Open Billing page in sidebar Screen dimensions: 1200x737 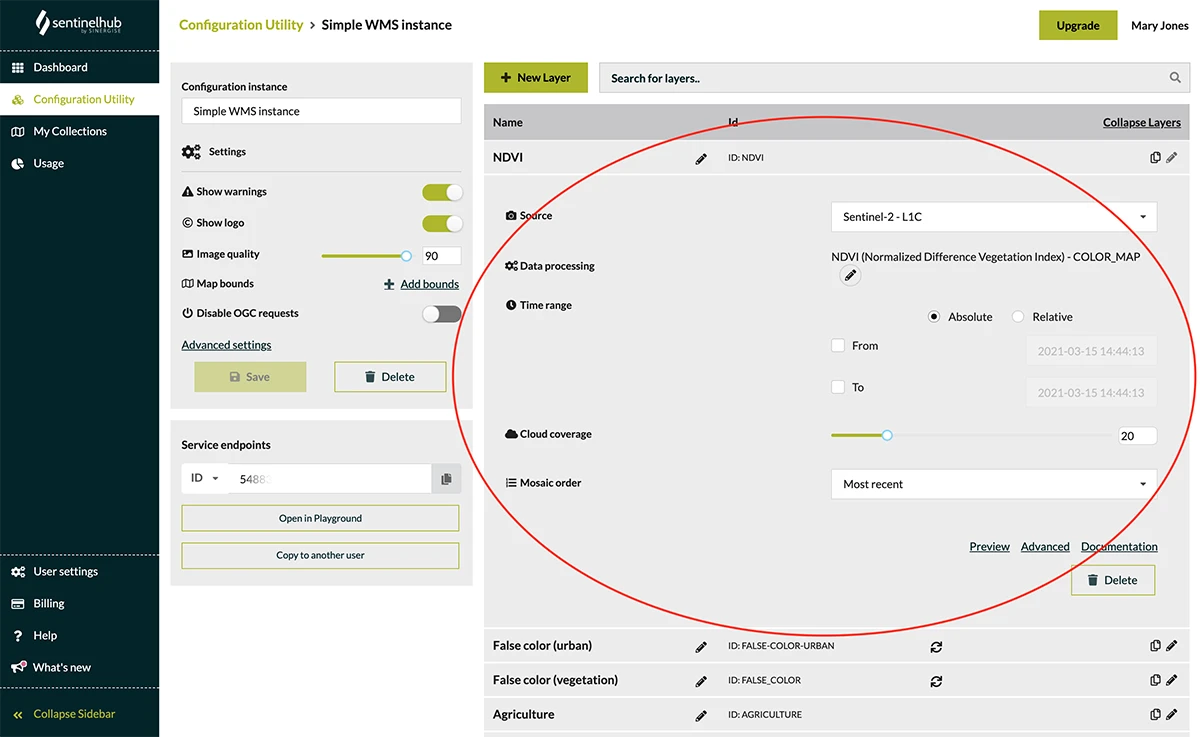click(x=48, y=603)
